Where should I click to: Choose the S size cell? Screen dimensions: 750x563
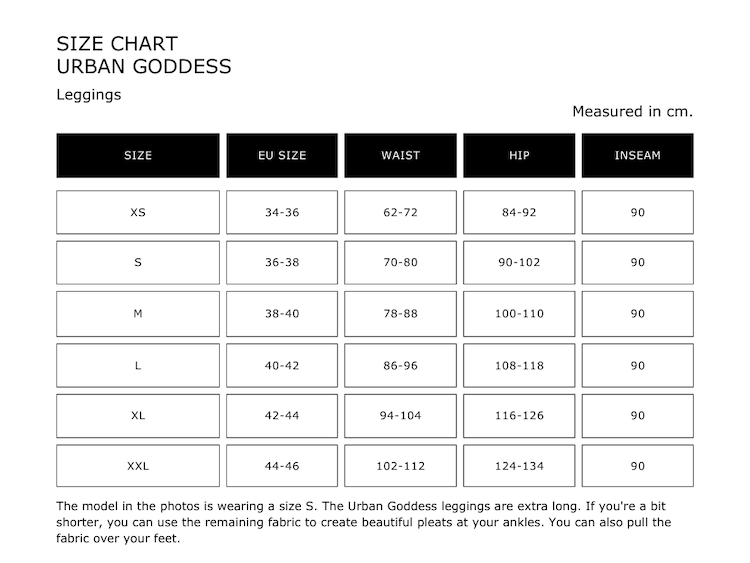coord(138,263)
